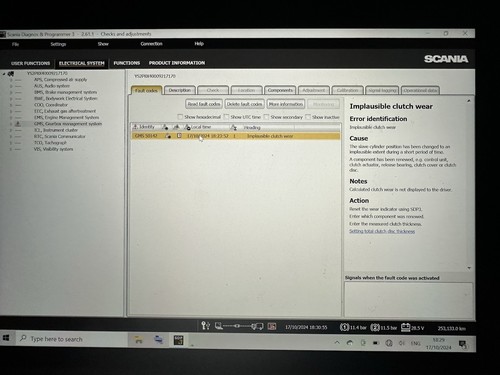
Task: Open SDP3 app from Windows taskbar
Action: 178,340
